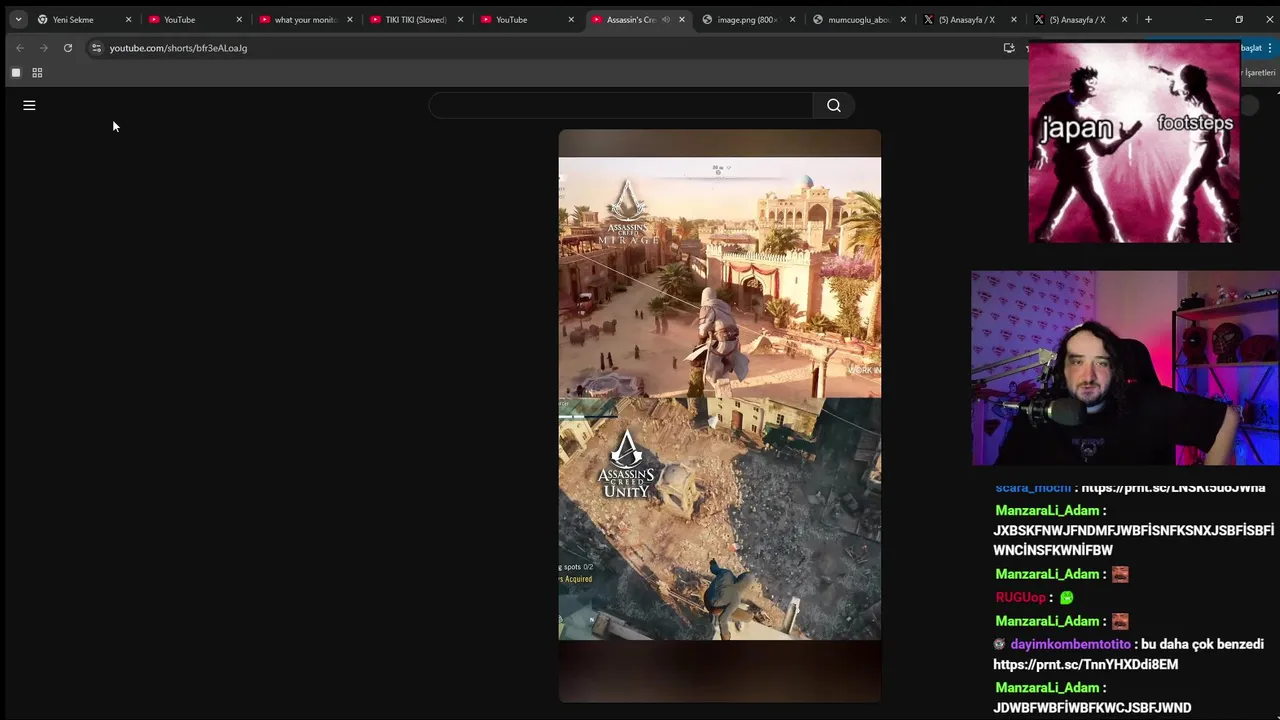Open the YouTube hamburger guide menu
Viewport: 1280px width, 720px height.
tap(29, 105)
